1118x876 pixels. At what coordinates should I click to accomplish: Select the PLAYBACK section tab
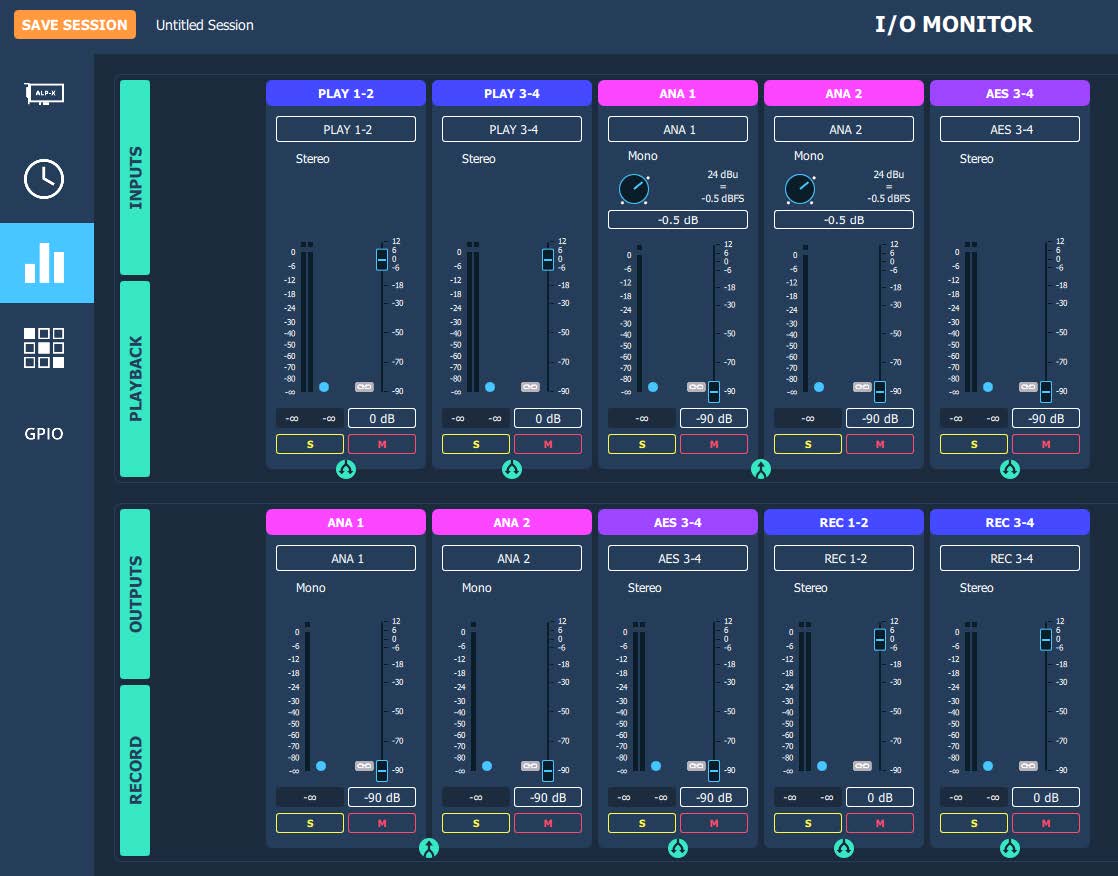[x=135, y=378]
